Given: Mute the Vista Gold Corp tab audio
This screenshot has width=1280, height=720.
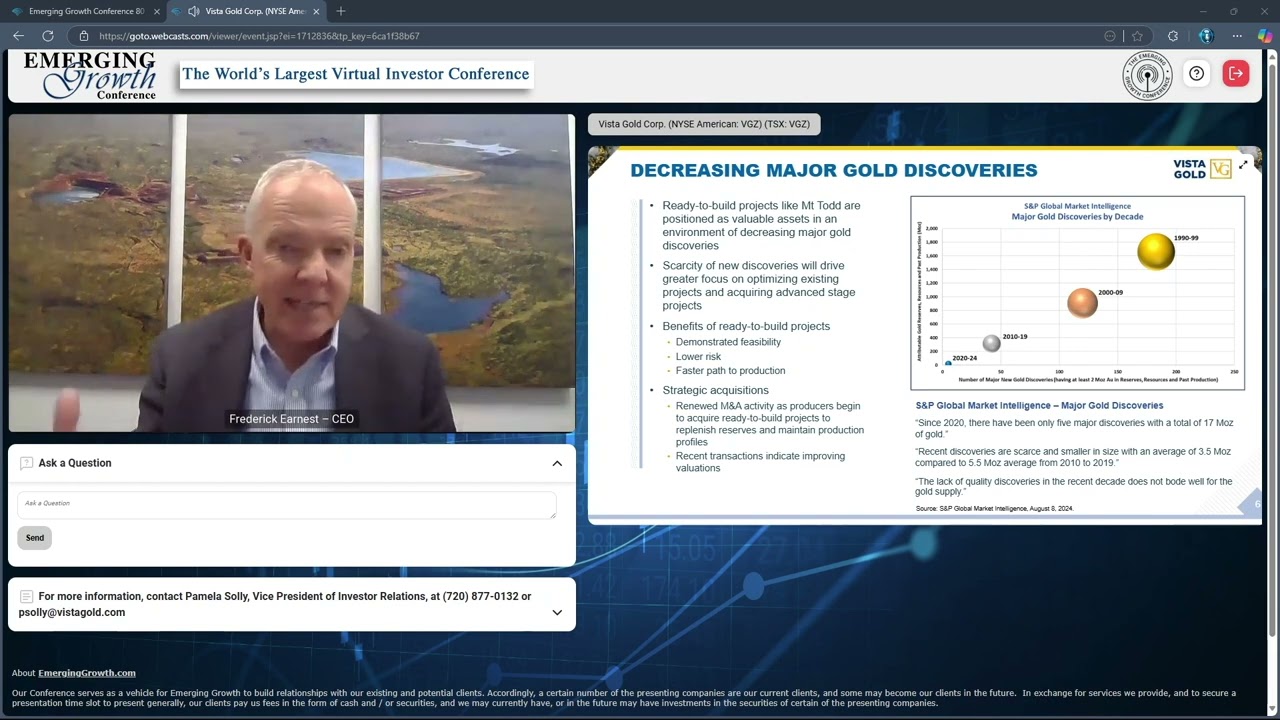Looking at the screenshot, I should coord(192,11).
